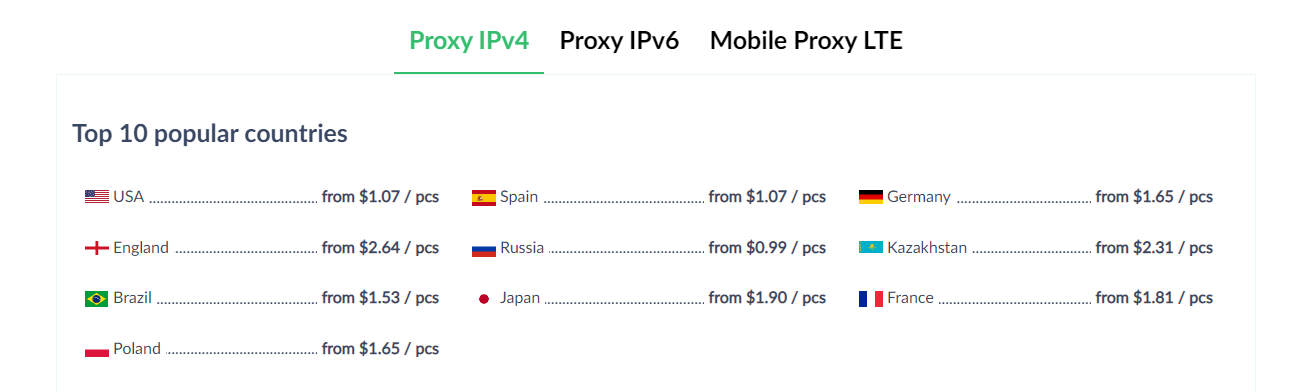The image size is (1316, 392).
Task: Click the England price from $2.64
Action: (x=380, y=247)
